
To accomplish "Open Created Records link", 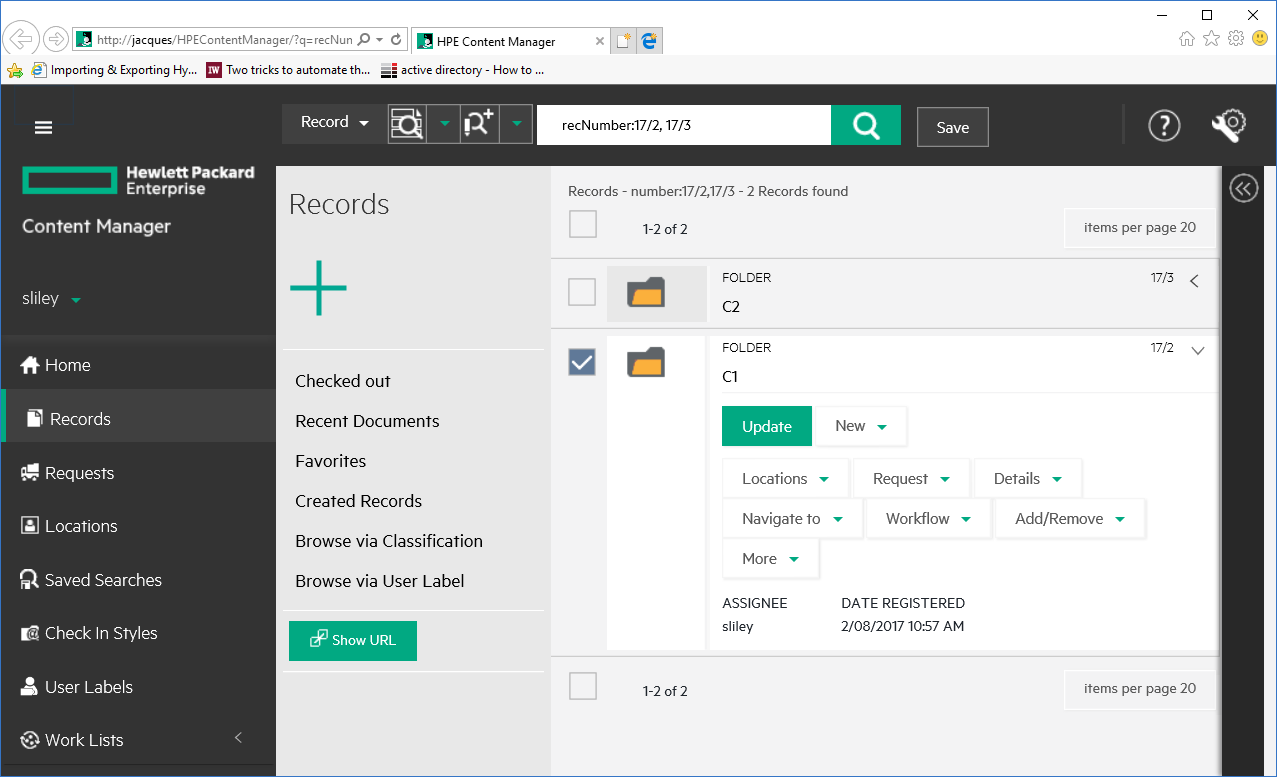I will (359, 501).
